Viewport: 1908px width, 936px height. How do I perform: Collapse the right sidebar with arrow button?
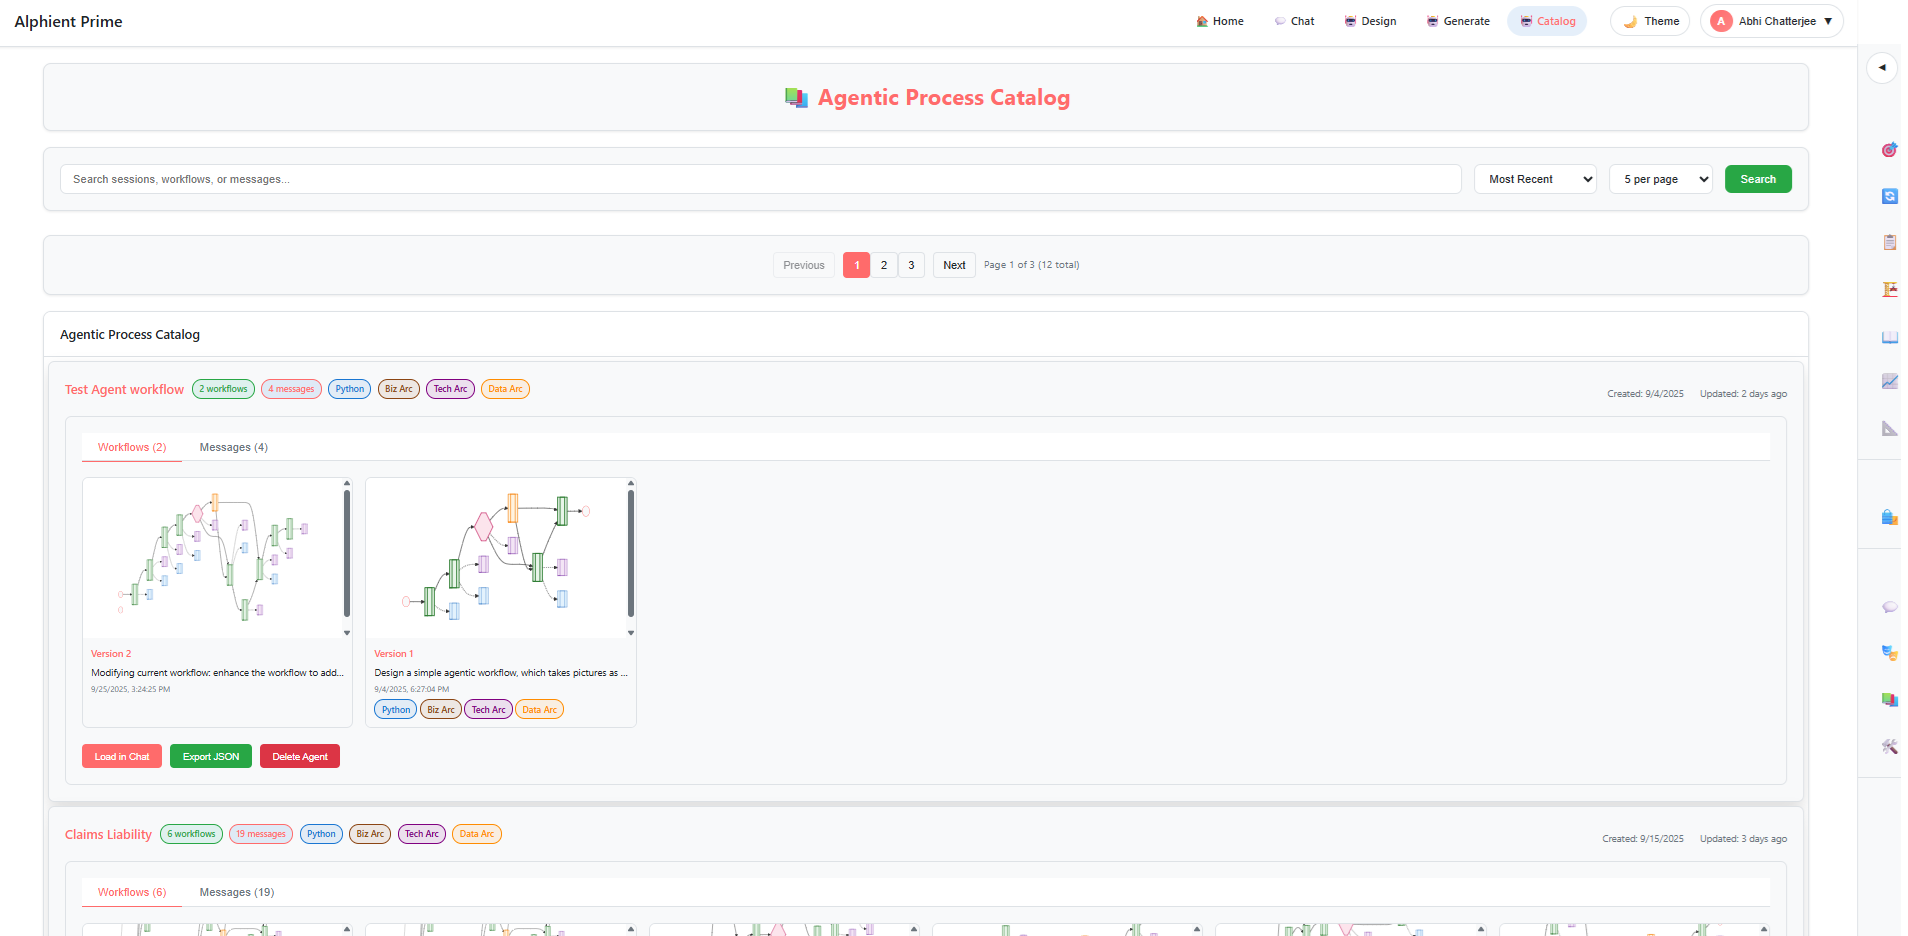1882,68
